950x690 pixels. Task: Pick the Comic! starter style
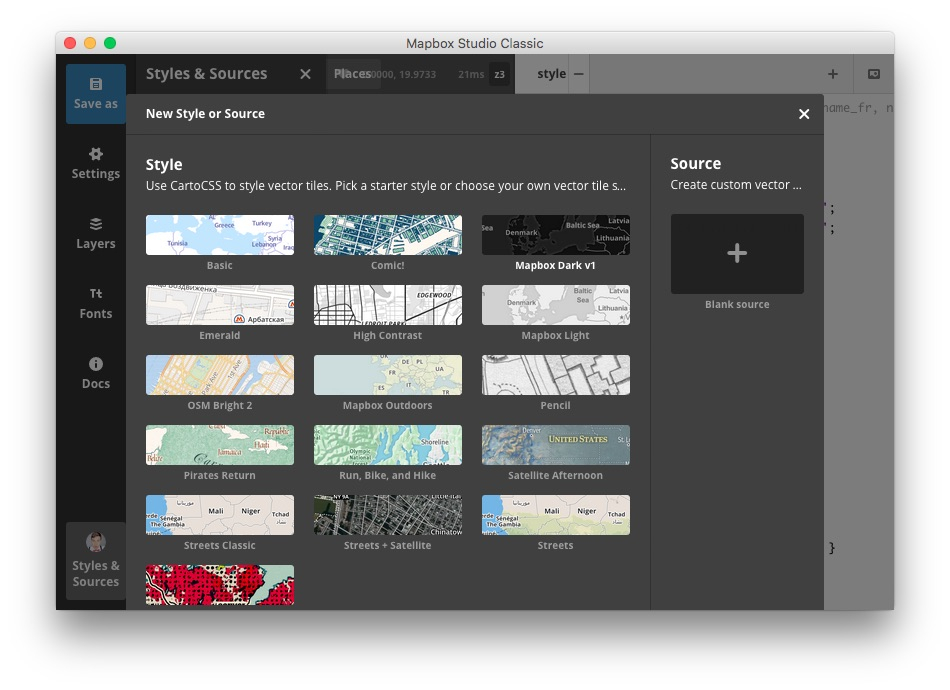[387, 235]
